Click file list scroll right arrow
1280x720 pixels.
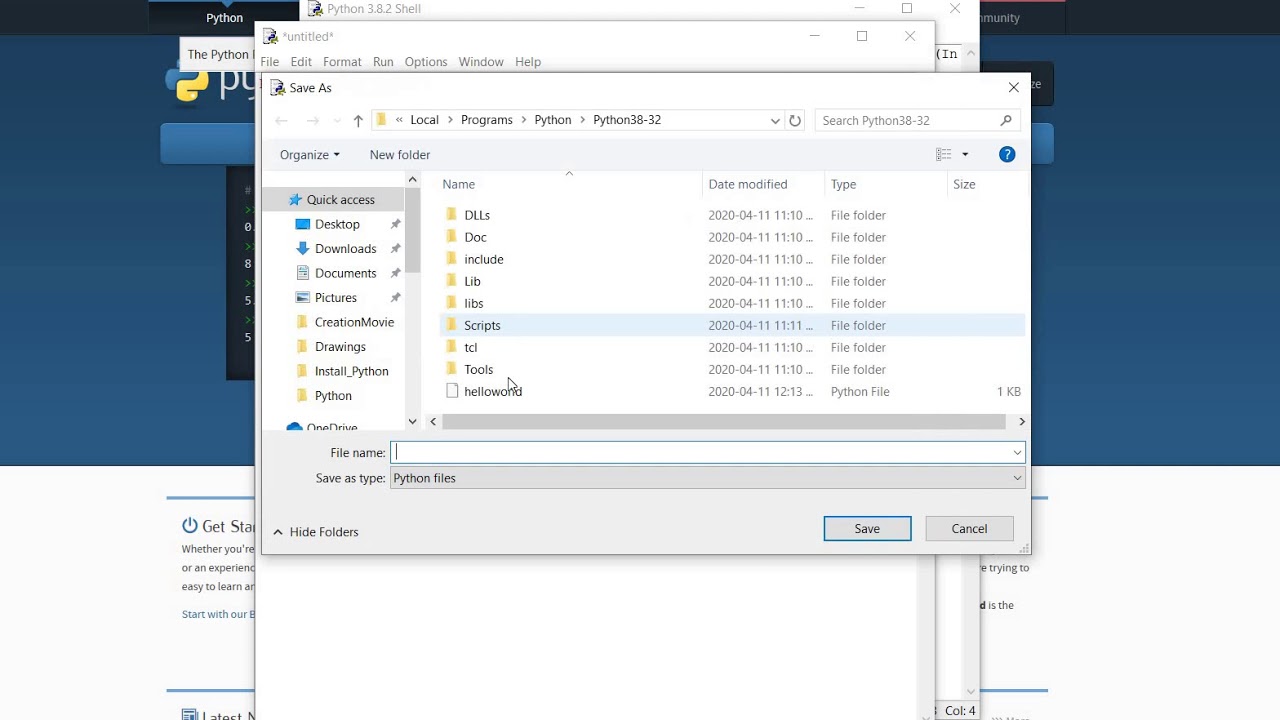1021,422
